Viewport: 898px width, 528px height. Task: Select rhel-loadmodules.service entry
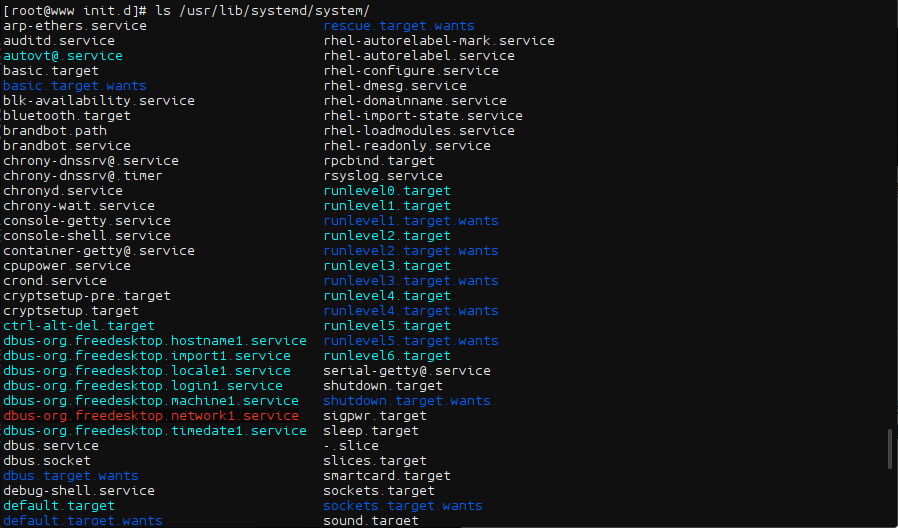click(x=419, y=131)
